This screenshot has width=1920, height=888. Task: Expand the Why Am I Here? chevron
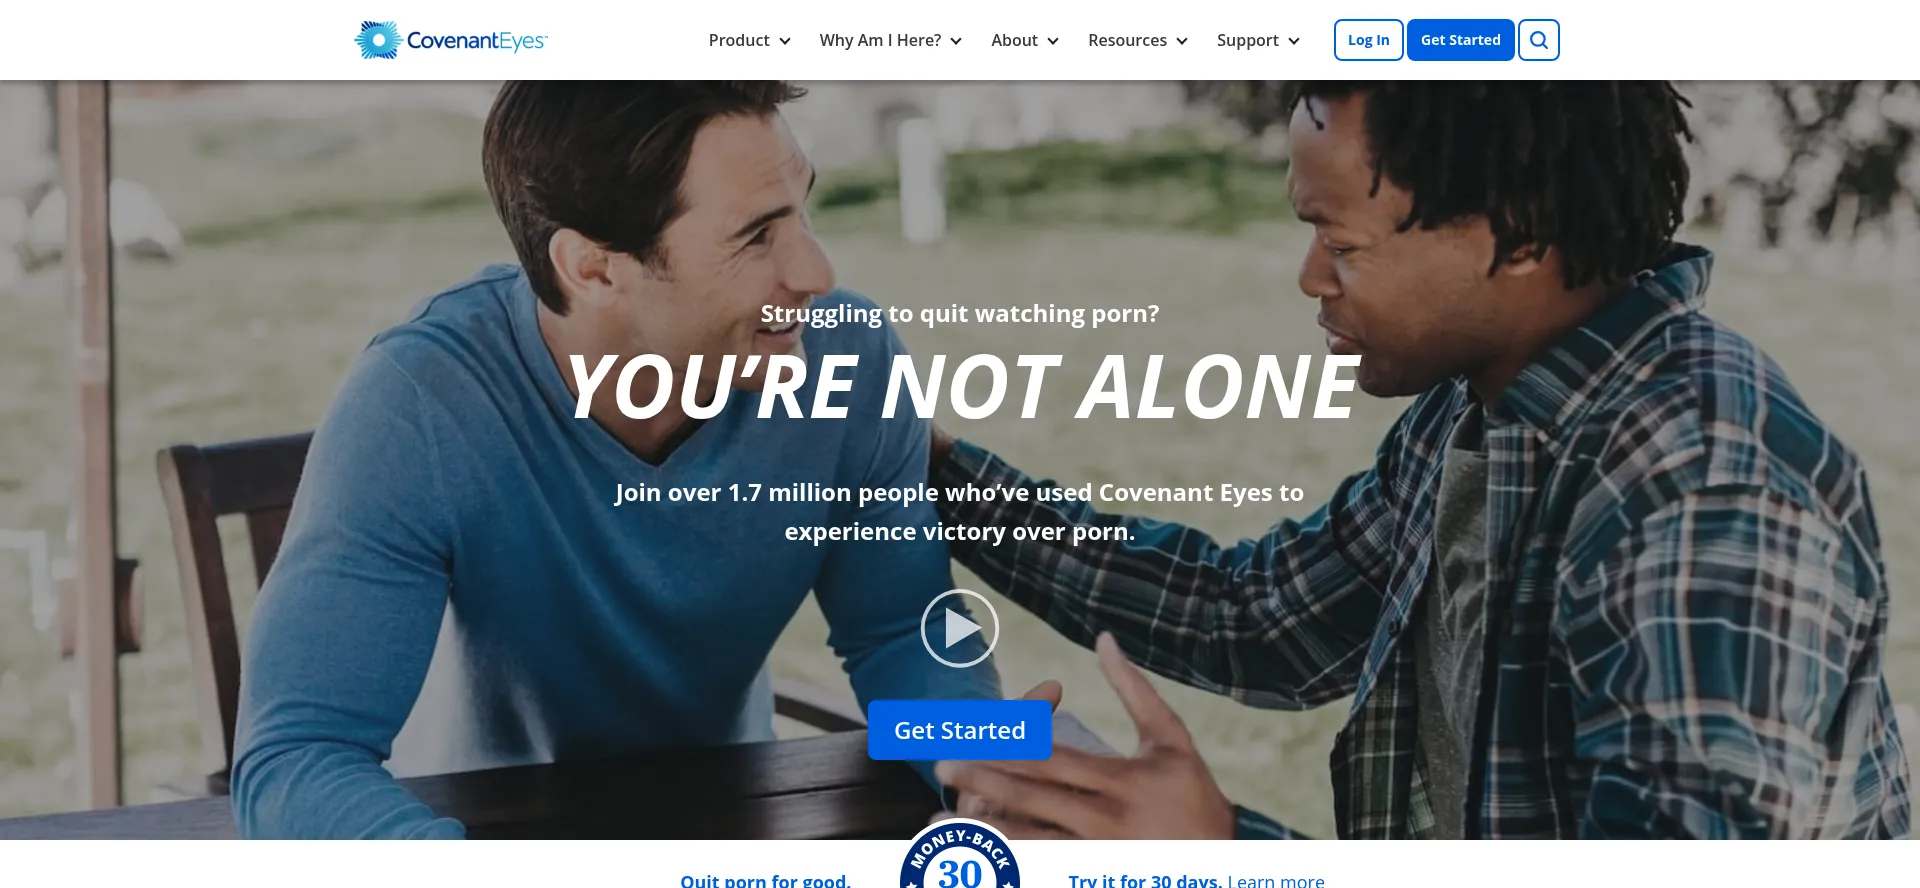pos(956,41)
